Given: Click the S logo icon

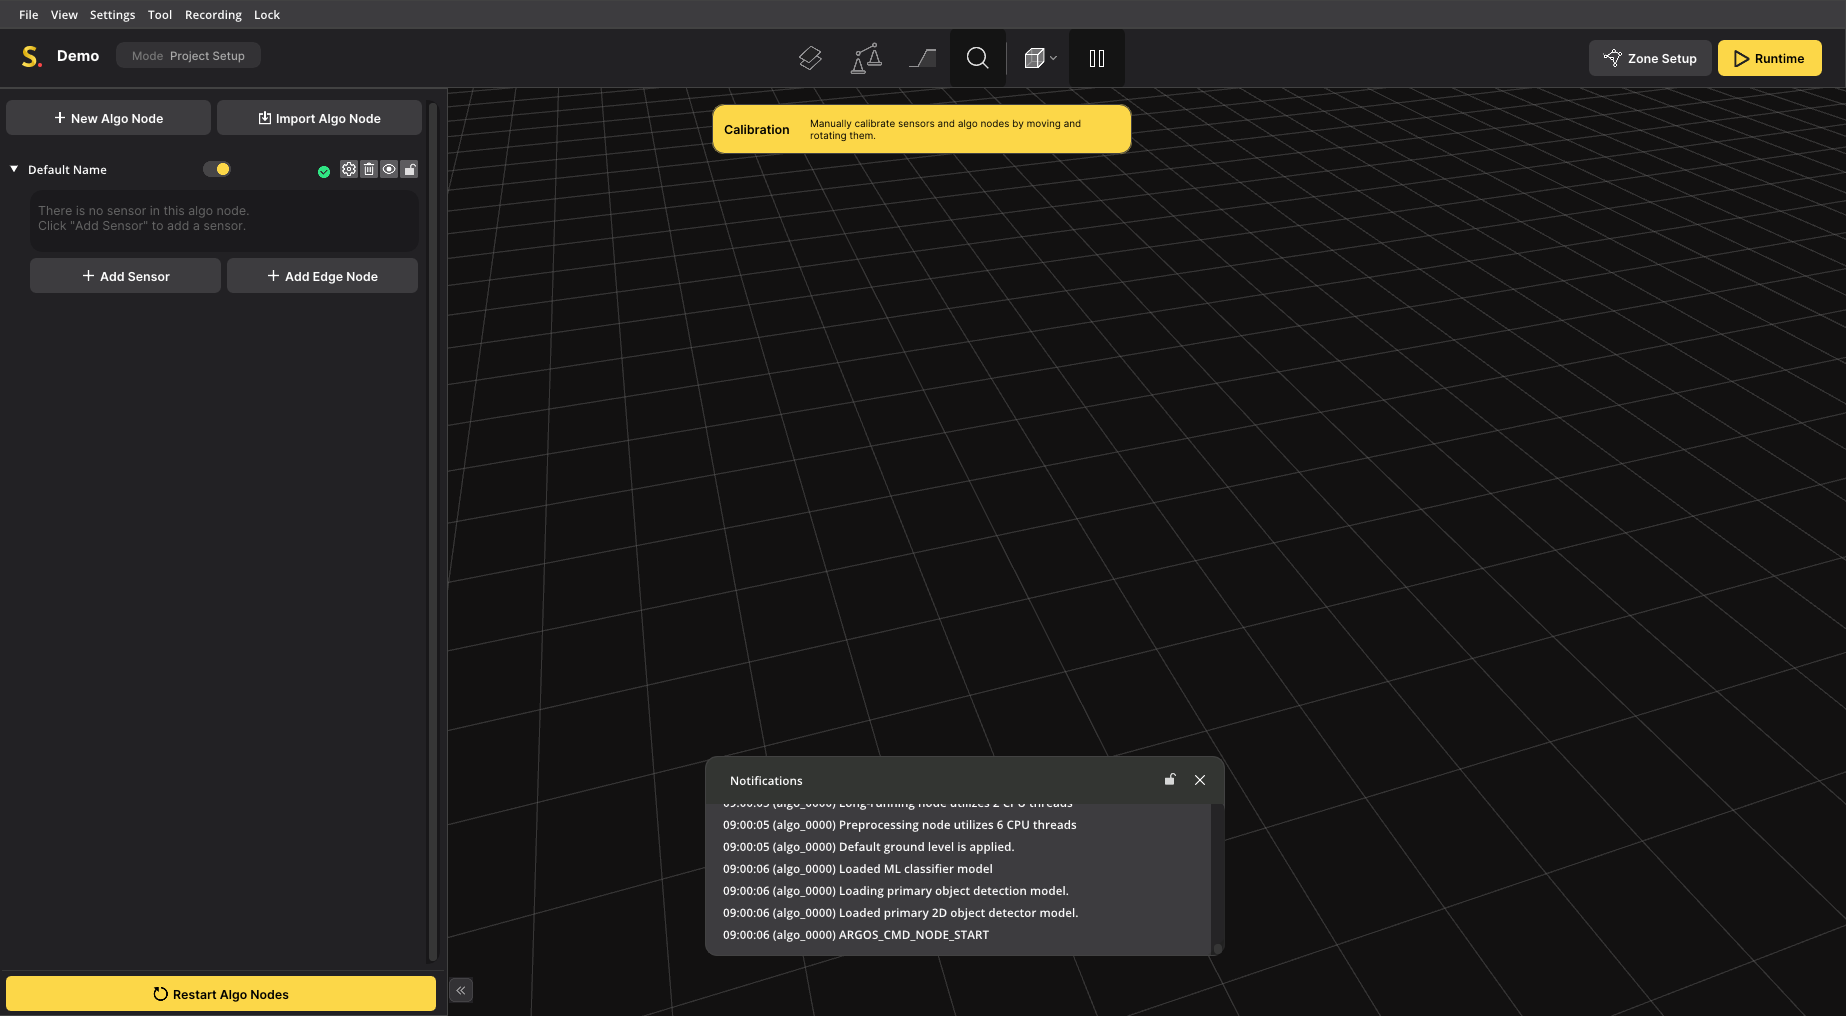Looking at the screenshot, I should point(31,56).
